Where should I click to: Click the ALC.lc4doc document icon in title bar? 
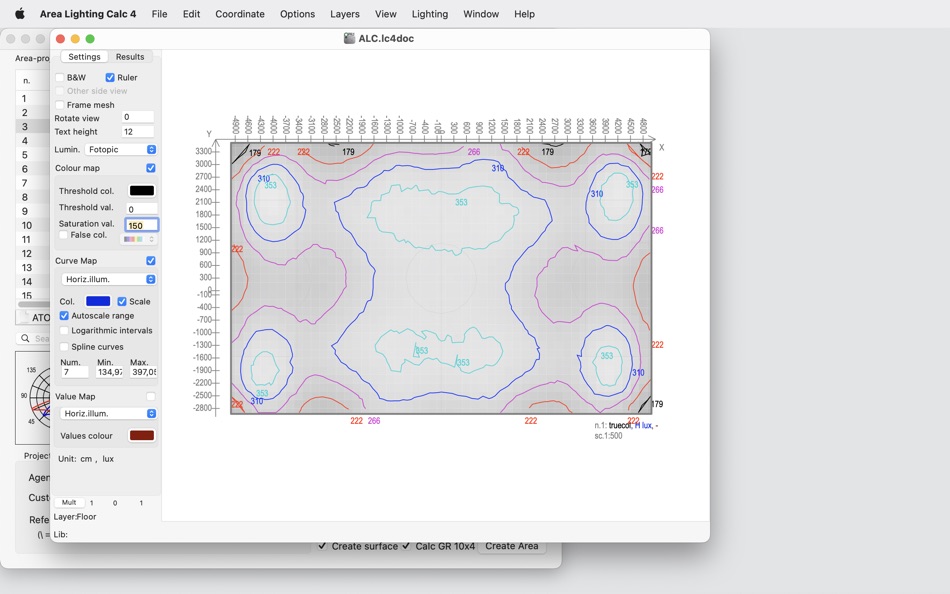point(349,38)
